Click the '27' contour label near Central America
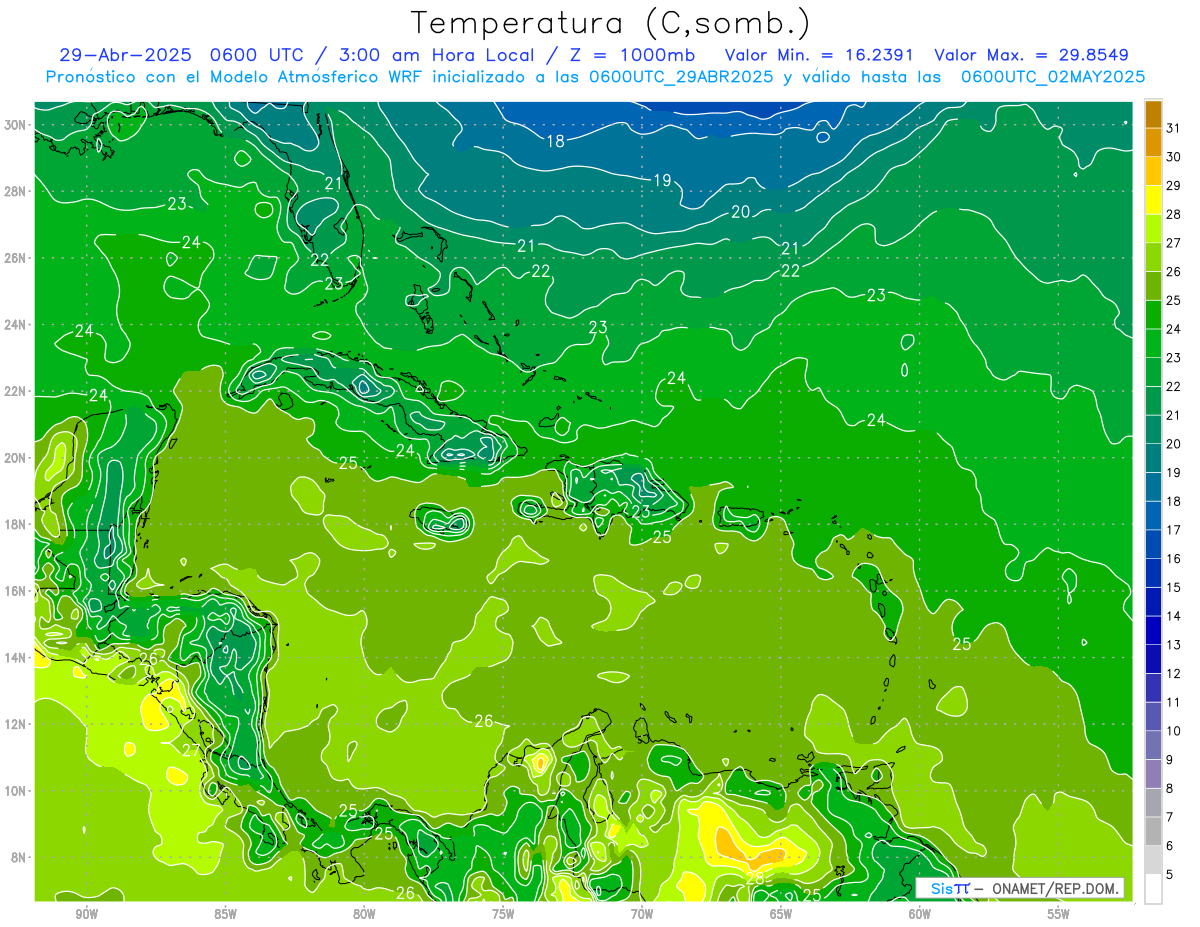 coord(192,750)
